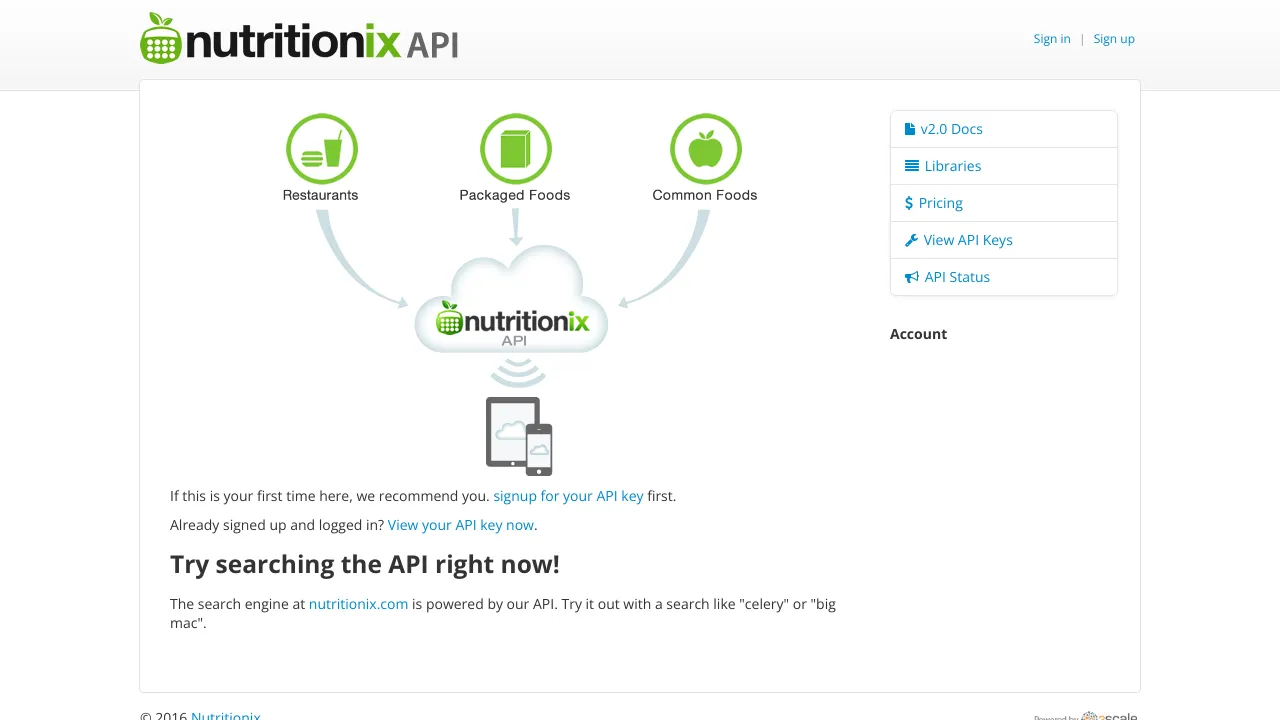
Task: Click the list icon beside Libraries
Action: pyautogui.click(x=912, y=166)
